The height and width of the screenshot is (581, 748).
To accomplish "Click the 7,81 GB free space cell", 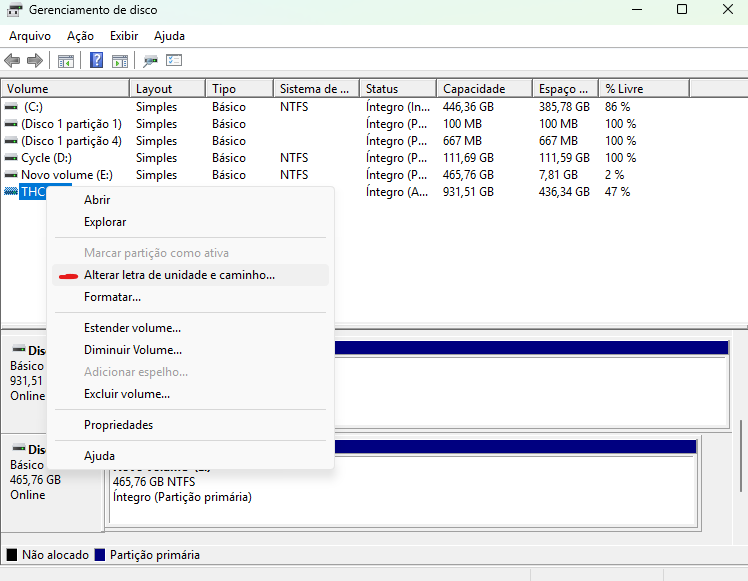I will click(558, 175).
